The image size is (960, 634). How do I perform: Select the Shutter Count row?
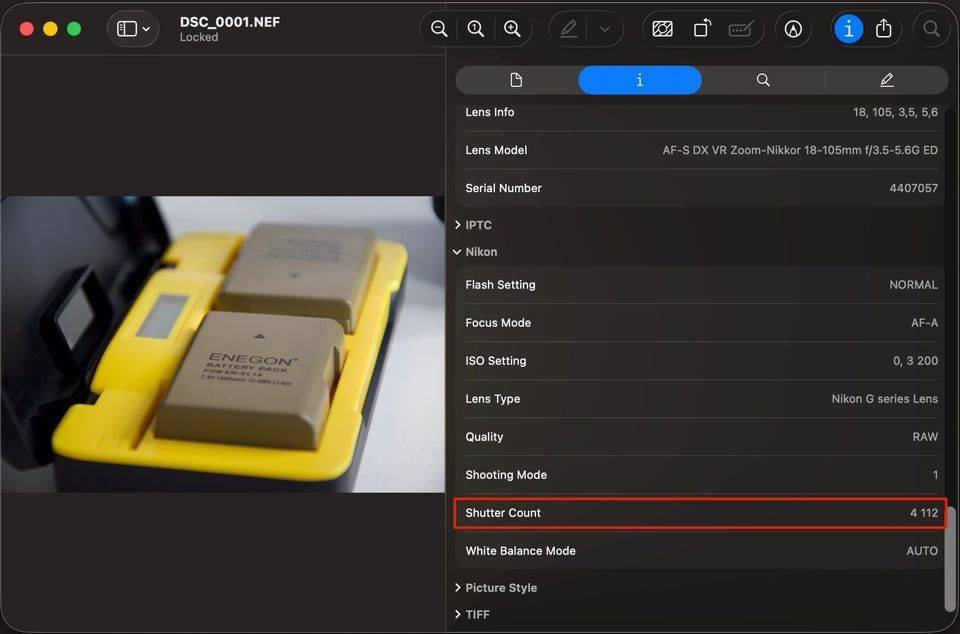click(x=701, y=513)
